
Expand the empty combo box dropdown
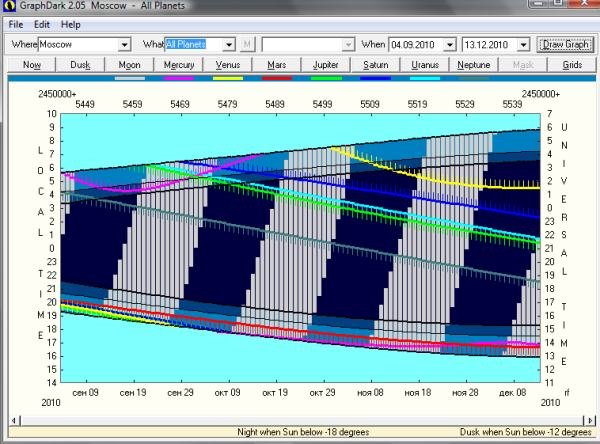tap(348, 44)
